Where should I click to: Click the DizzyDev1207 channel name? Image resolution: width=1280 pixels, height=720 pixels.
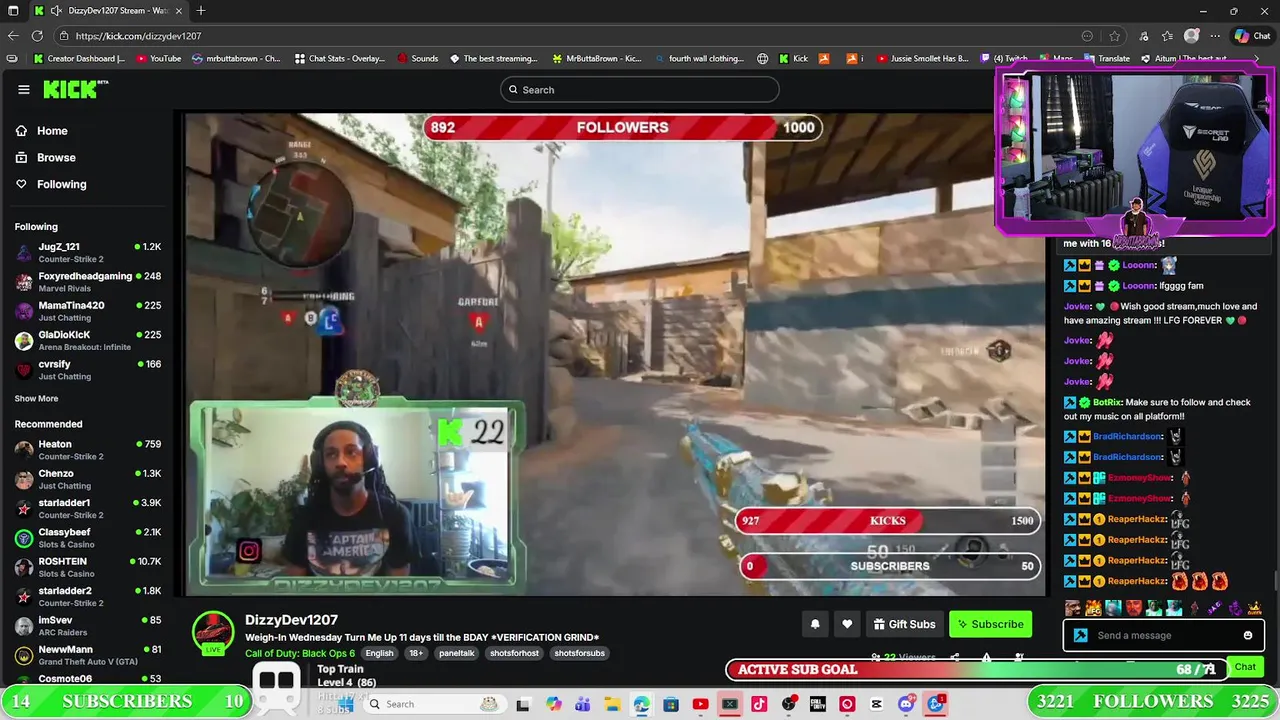tap(291, 620)
